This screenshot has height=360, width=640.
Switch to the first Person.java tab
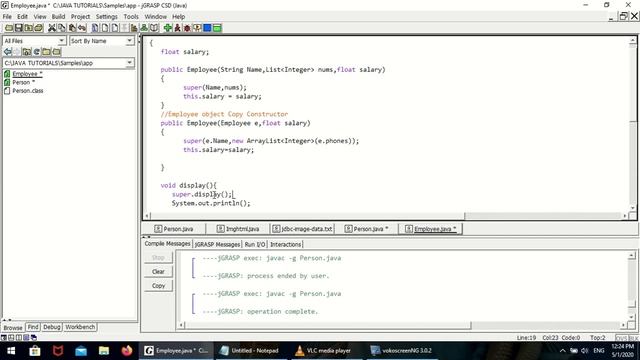pyautogui.click(x=174, y=229)
